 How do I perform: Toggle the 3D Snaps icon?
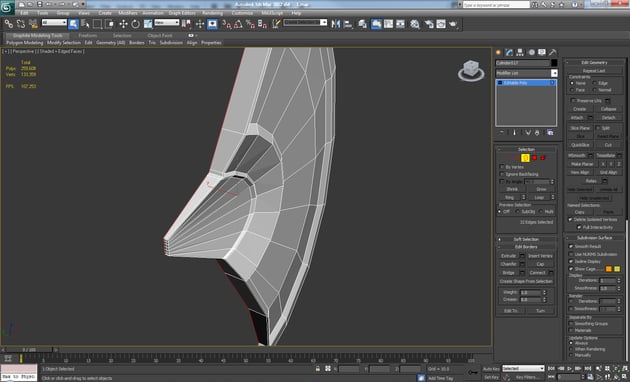tap(227, 24)
